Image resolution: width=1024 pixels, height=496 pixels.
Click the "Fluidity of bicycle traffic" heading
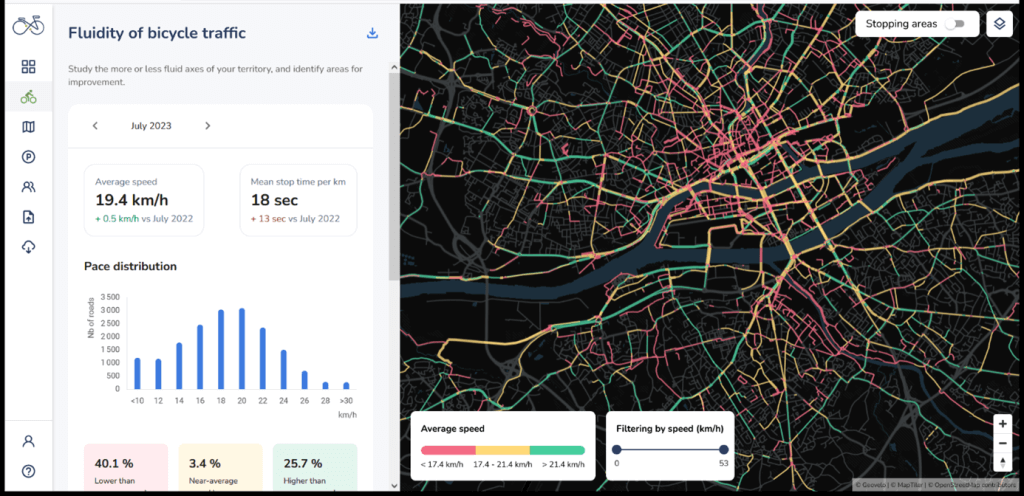[x=157, y=33]
